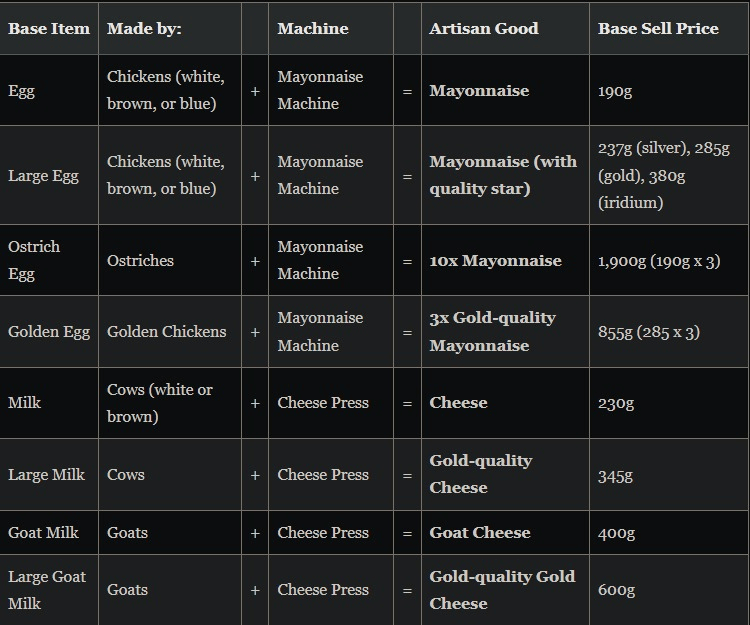The height and width of the screenshot is (625, 750).
Task: Click the Large Goat Milk cell
Action: point(47,590)
